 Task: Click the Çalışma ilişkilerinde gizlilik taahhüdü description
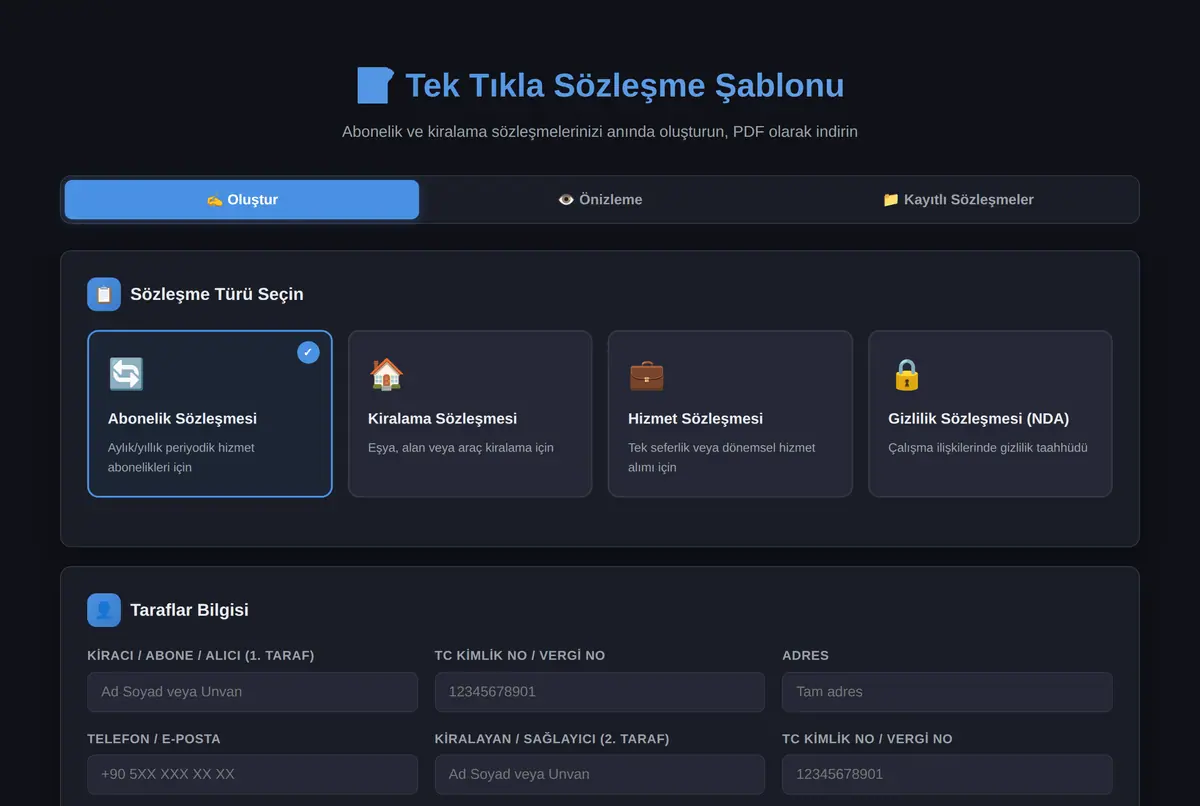(x=988, y=447)
